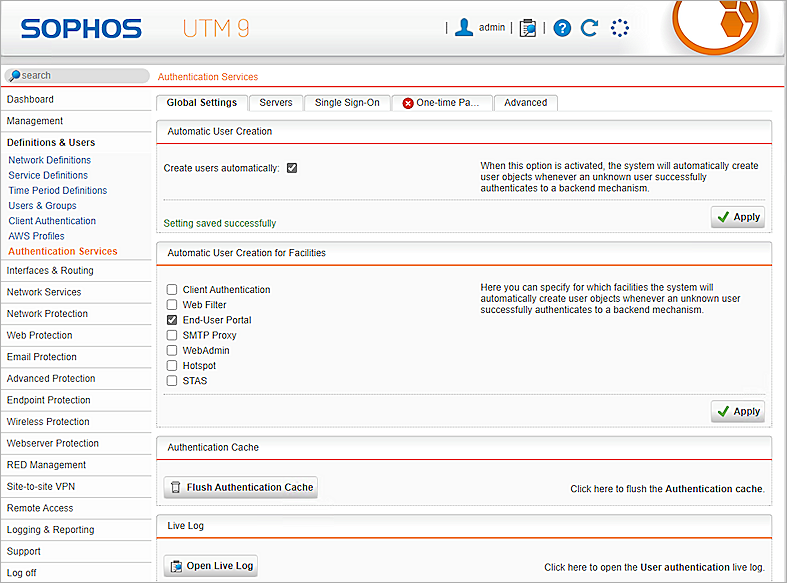The image size is (787, 583).
Task: Click the log icon on Open Live Log
Action: coord(176,566)
